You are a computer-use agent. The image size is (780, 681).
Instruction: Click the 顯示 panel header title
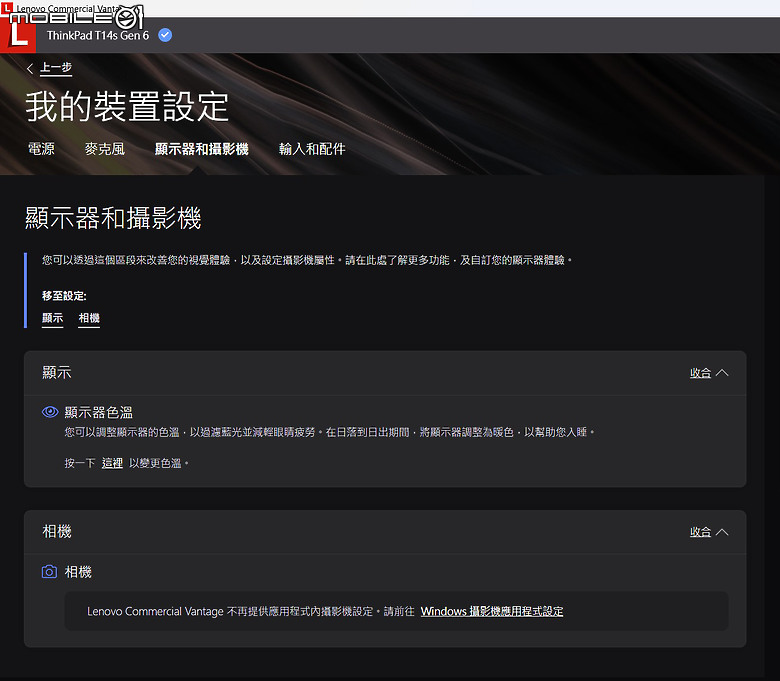tap(57, 372)
